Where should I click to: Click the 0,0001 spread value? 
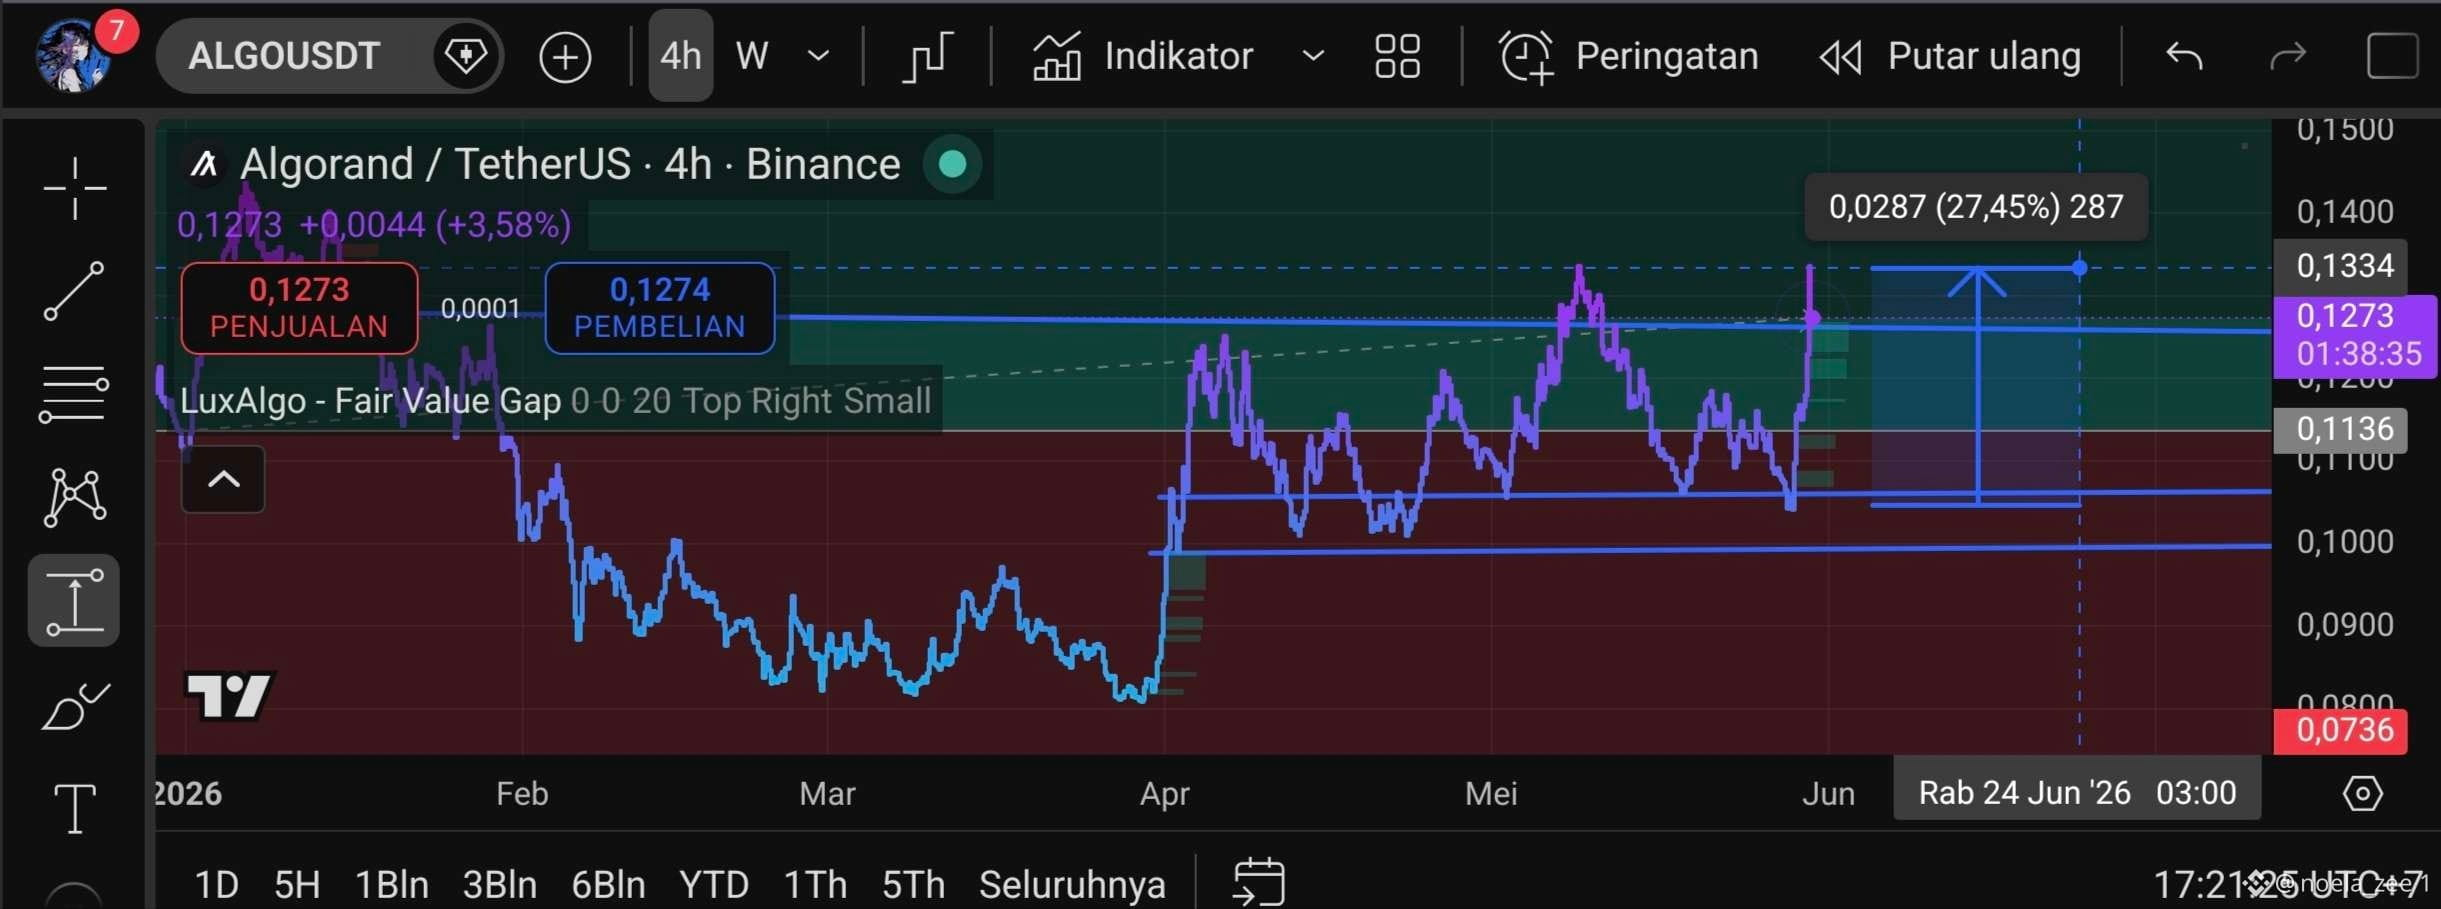coord(481,308)
